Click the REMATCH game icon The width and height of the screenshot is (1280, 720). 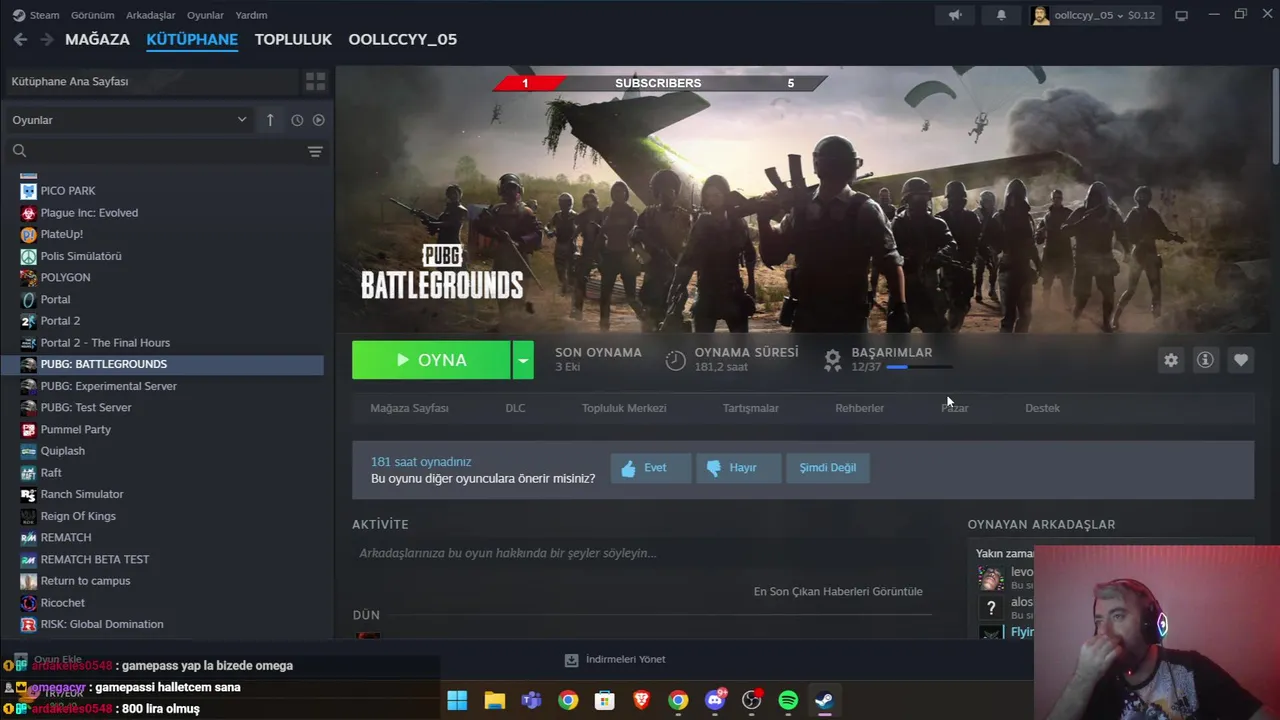[28, 538]
